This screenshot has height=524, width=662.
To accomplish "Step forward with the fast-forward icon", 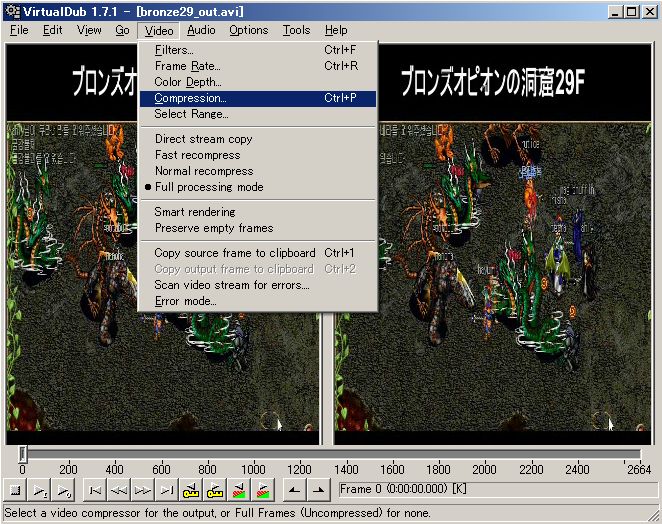I will (x=143, y=490).
